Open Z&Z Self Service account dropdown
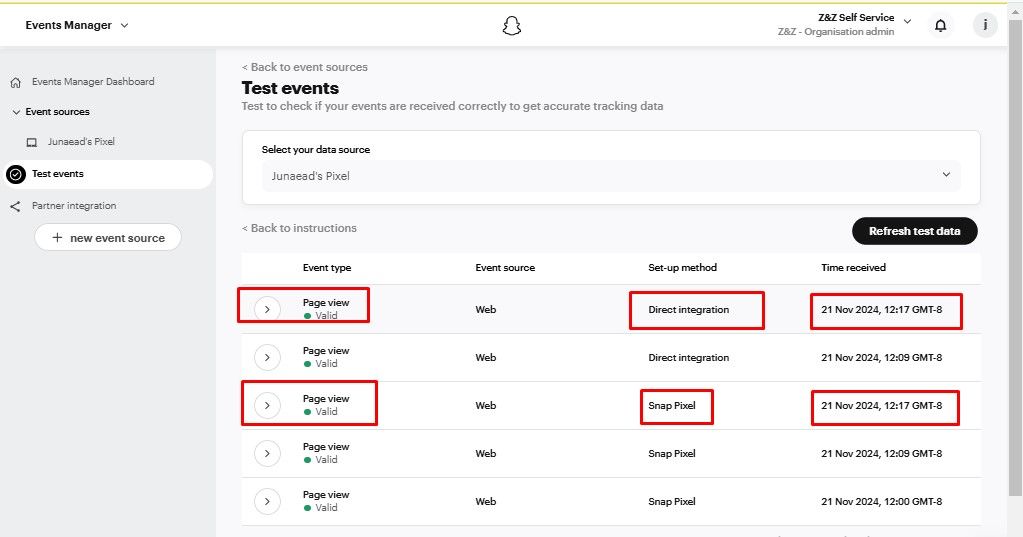Screen dimensions: 1023x537 click(907, 20)
